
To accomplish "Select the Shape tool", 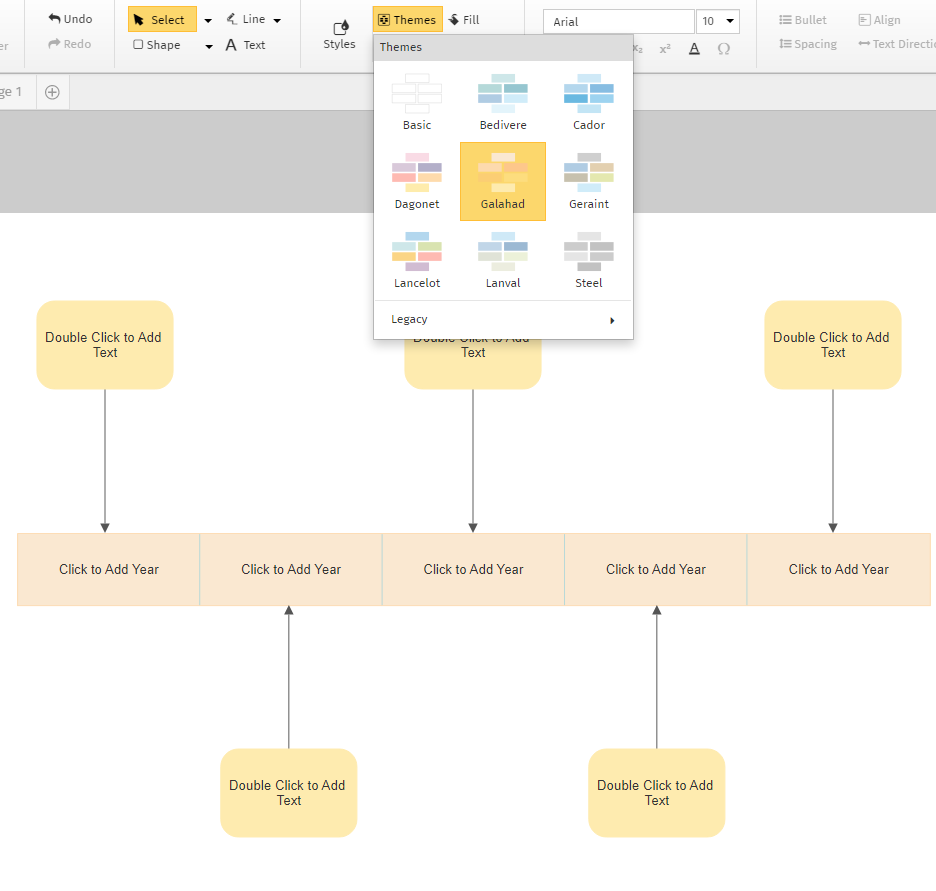I will pyautogui.click(x=156, y=44).
